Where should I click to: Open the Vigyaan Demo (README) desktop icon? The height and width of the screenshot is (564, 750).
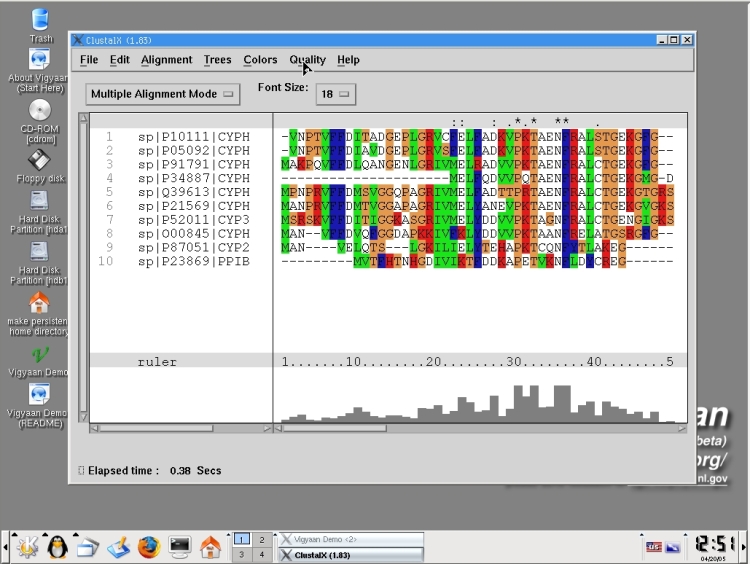click(39, 395)
